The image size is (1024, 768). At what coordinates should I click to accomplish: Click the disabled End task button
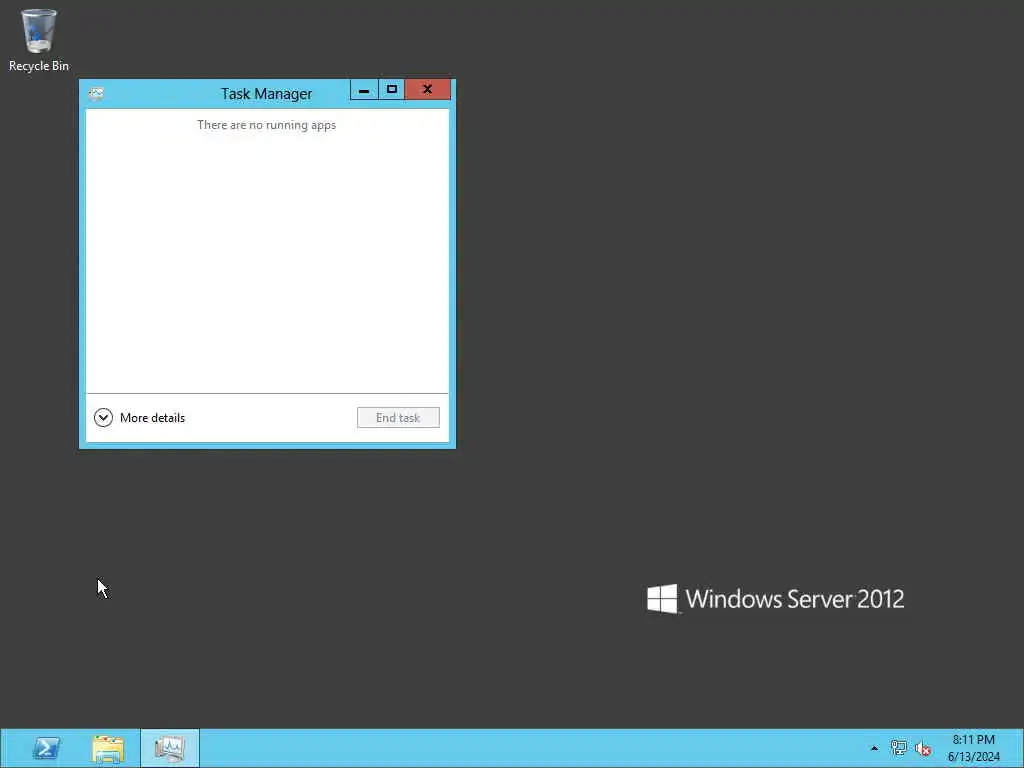point(398,417)
